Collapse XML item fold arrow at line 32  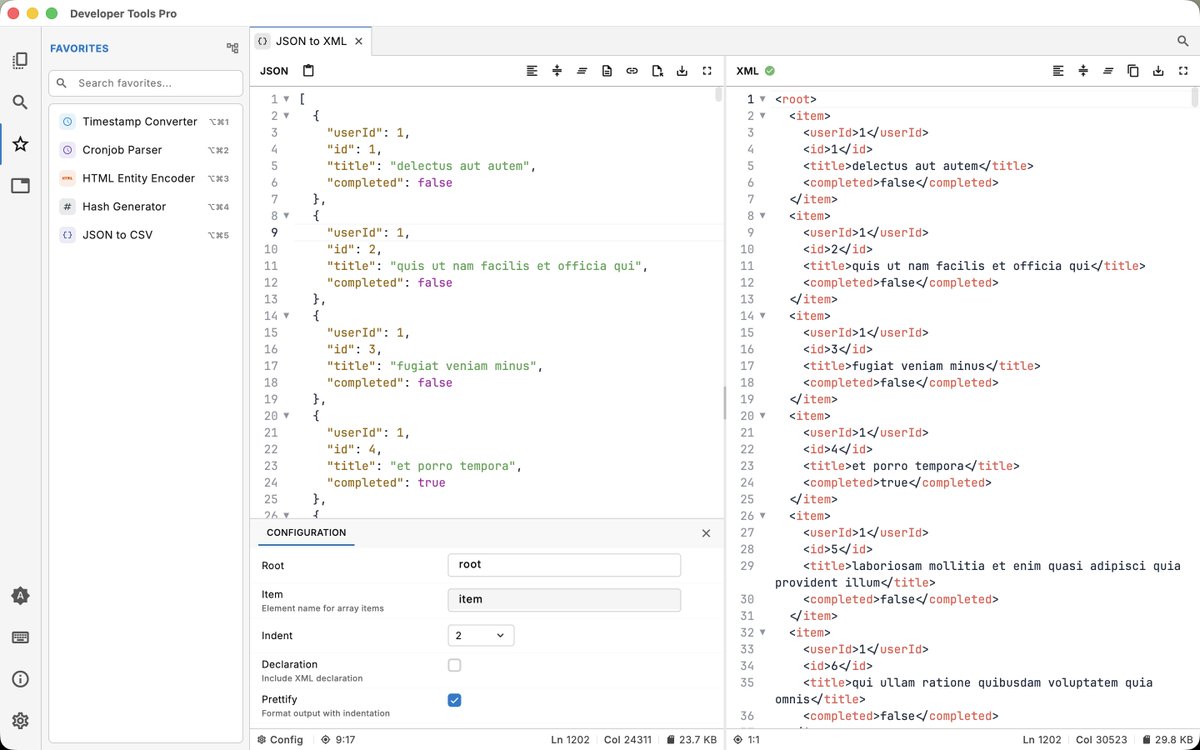(x=762, y=633)
